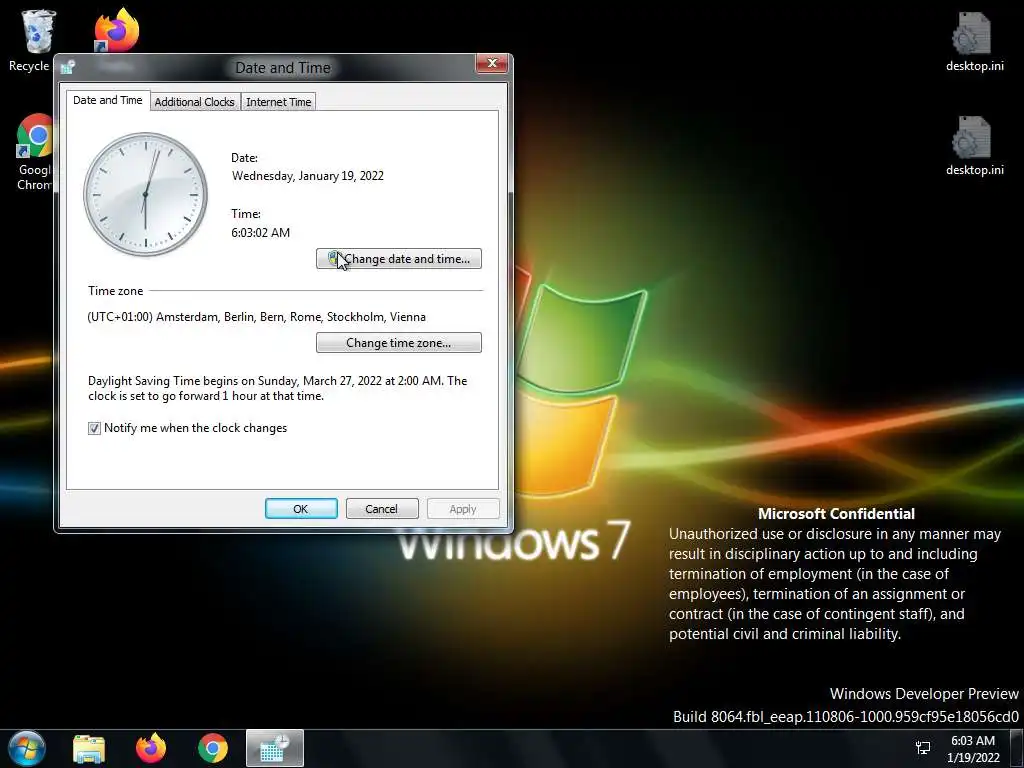
Task: Select the upper desktop.ini file icon
Action: (974, 42)
